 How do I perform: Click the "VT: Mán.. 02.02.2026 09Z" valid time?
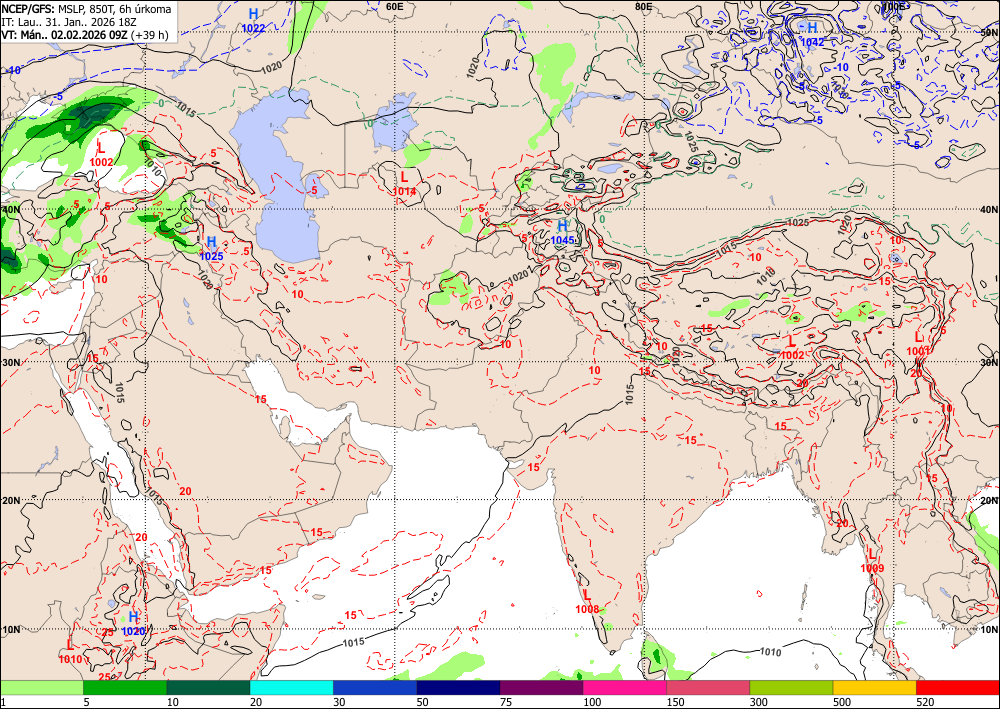(64, 34)
